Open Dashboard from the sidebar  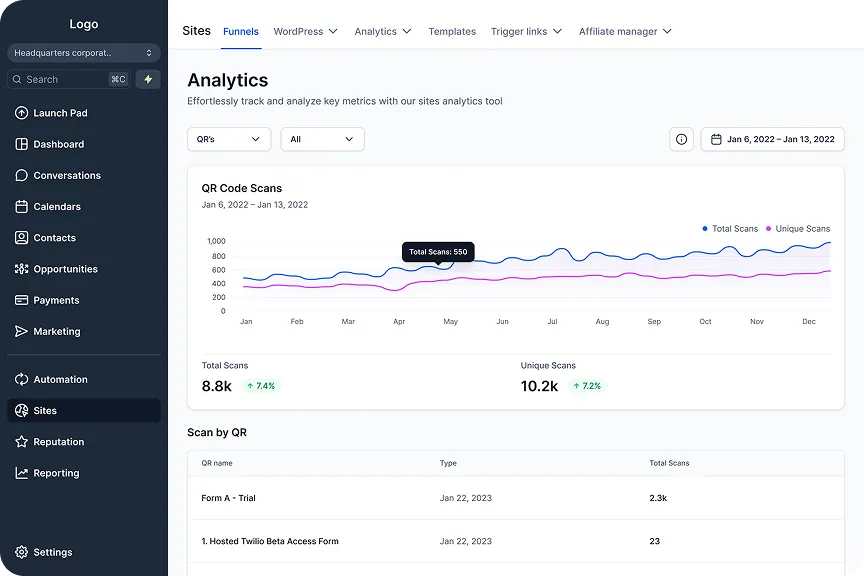84,144
